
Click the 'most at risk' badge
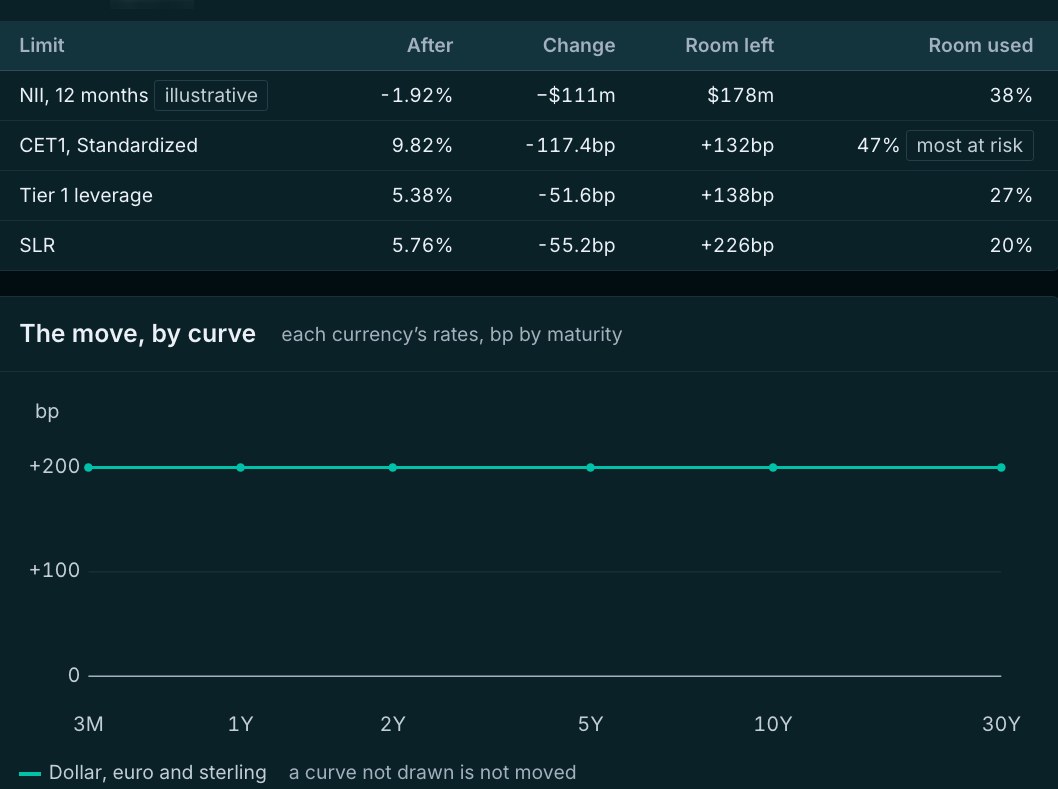(x=970, y=145)
